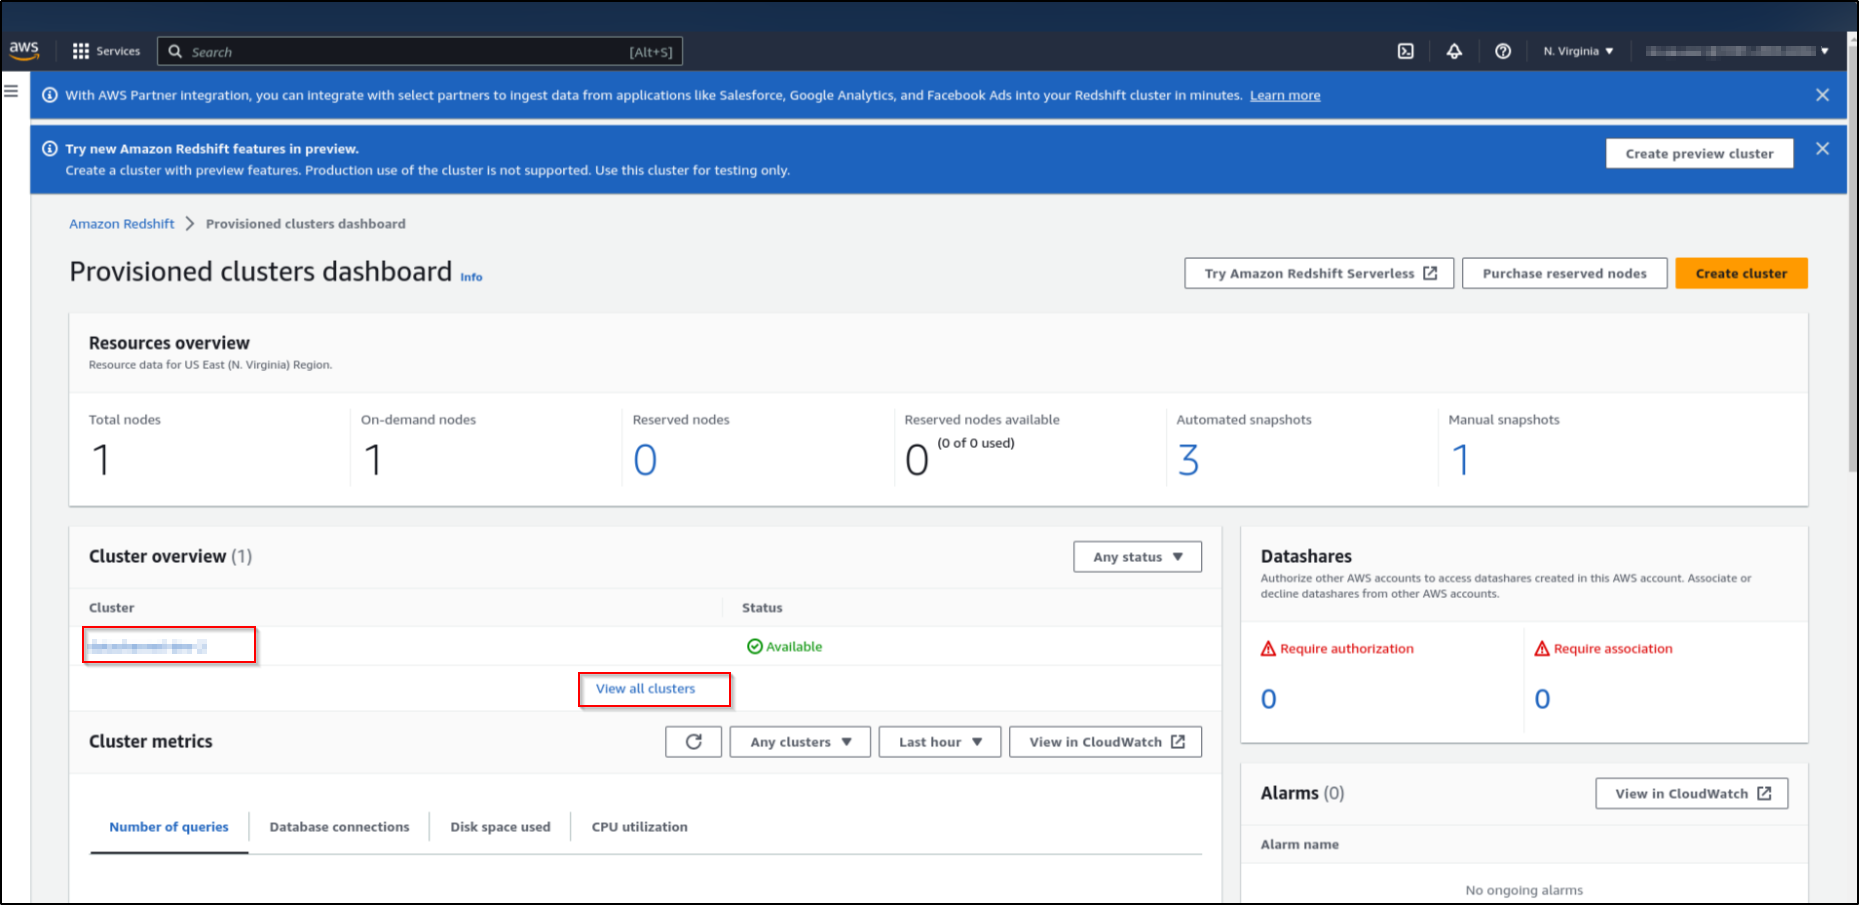Click the page vertical scrollbar
This screenshot has width=1859, height=905.
coord(1852,260)
